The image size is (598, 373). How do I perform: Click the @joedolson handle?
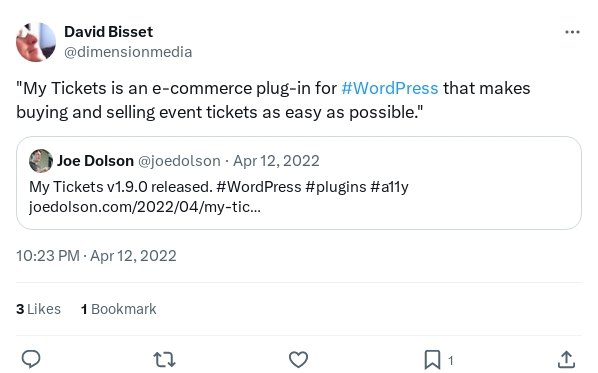coord(179,161)
